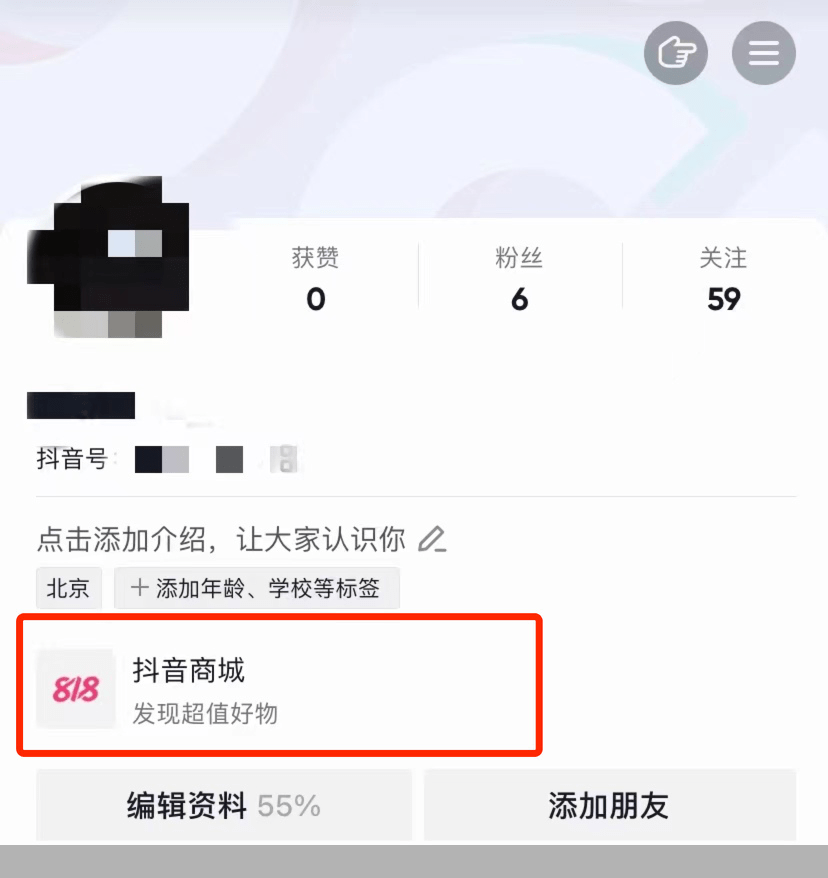Image resolution: width=828 pixels, height=878 pixels.
Task: Tap 发现超值好物 subtitle
Action: tap(205, 713)
